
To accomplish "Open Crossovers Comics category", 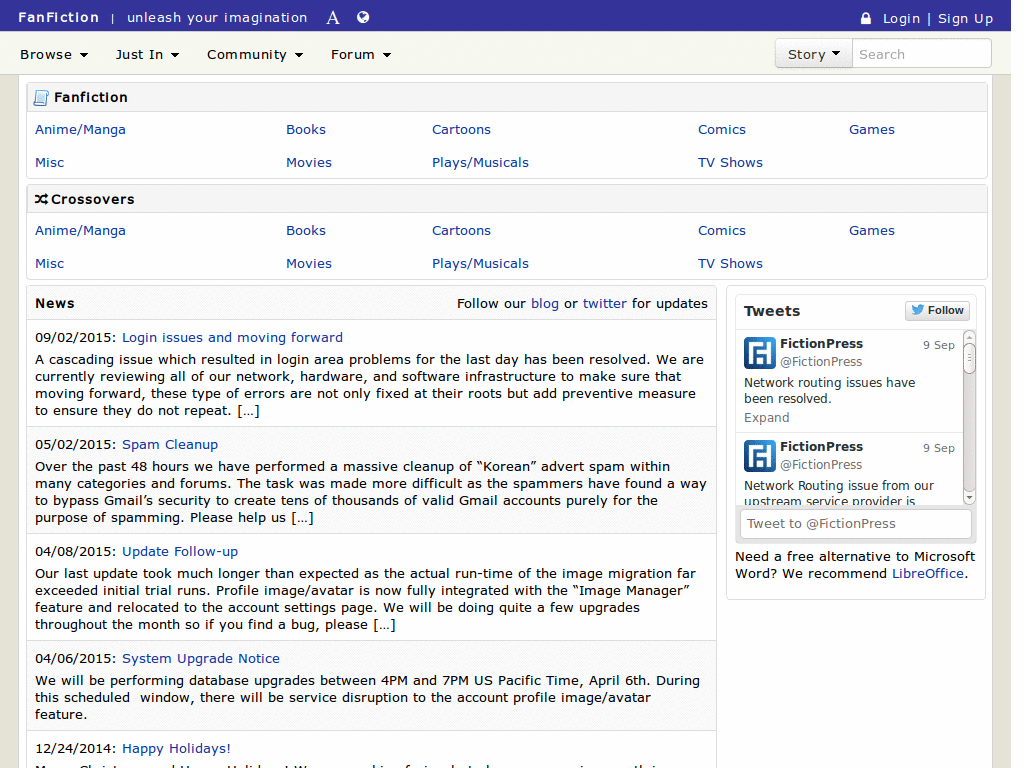I will pyautogui.click(x=722, y=231).
